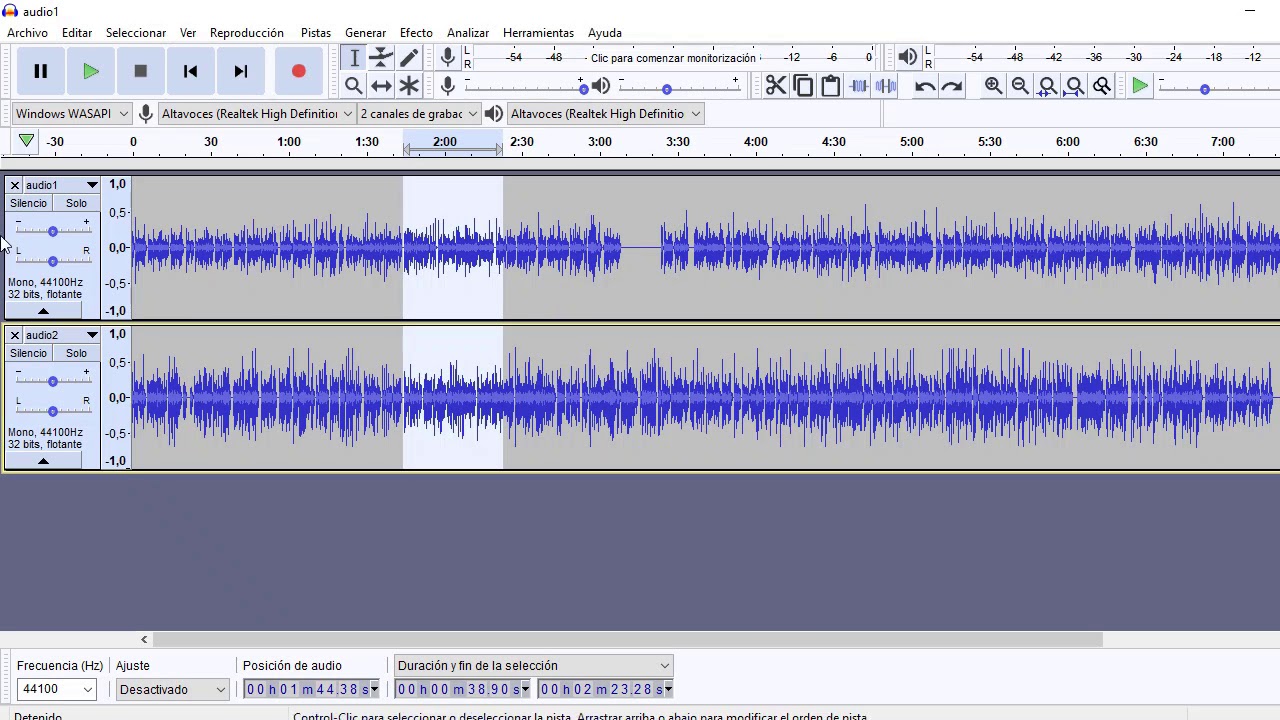This screenshot has width=1280, height=720.
Task: Click Clic para comenzar monitorización meter
Action: tap(672, 58)
